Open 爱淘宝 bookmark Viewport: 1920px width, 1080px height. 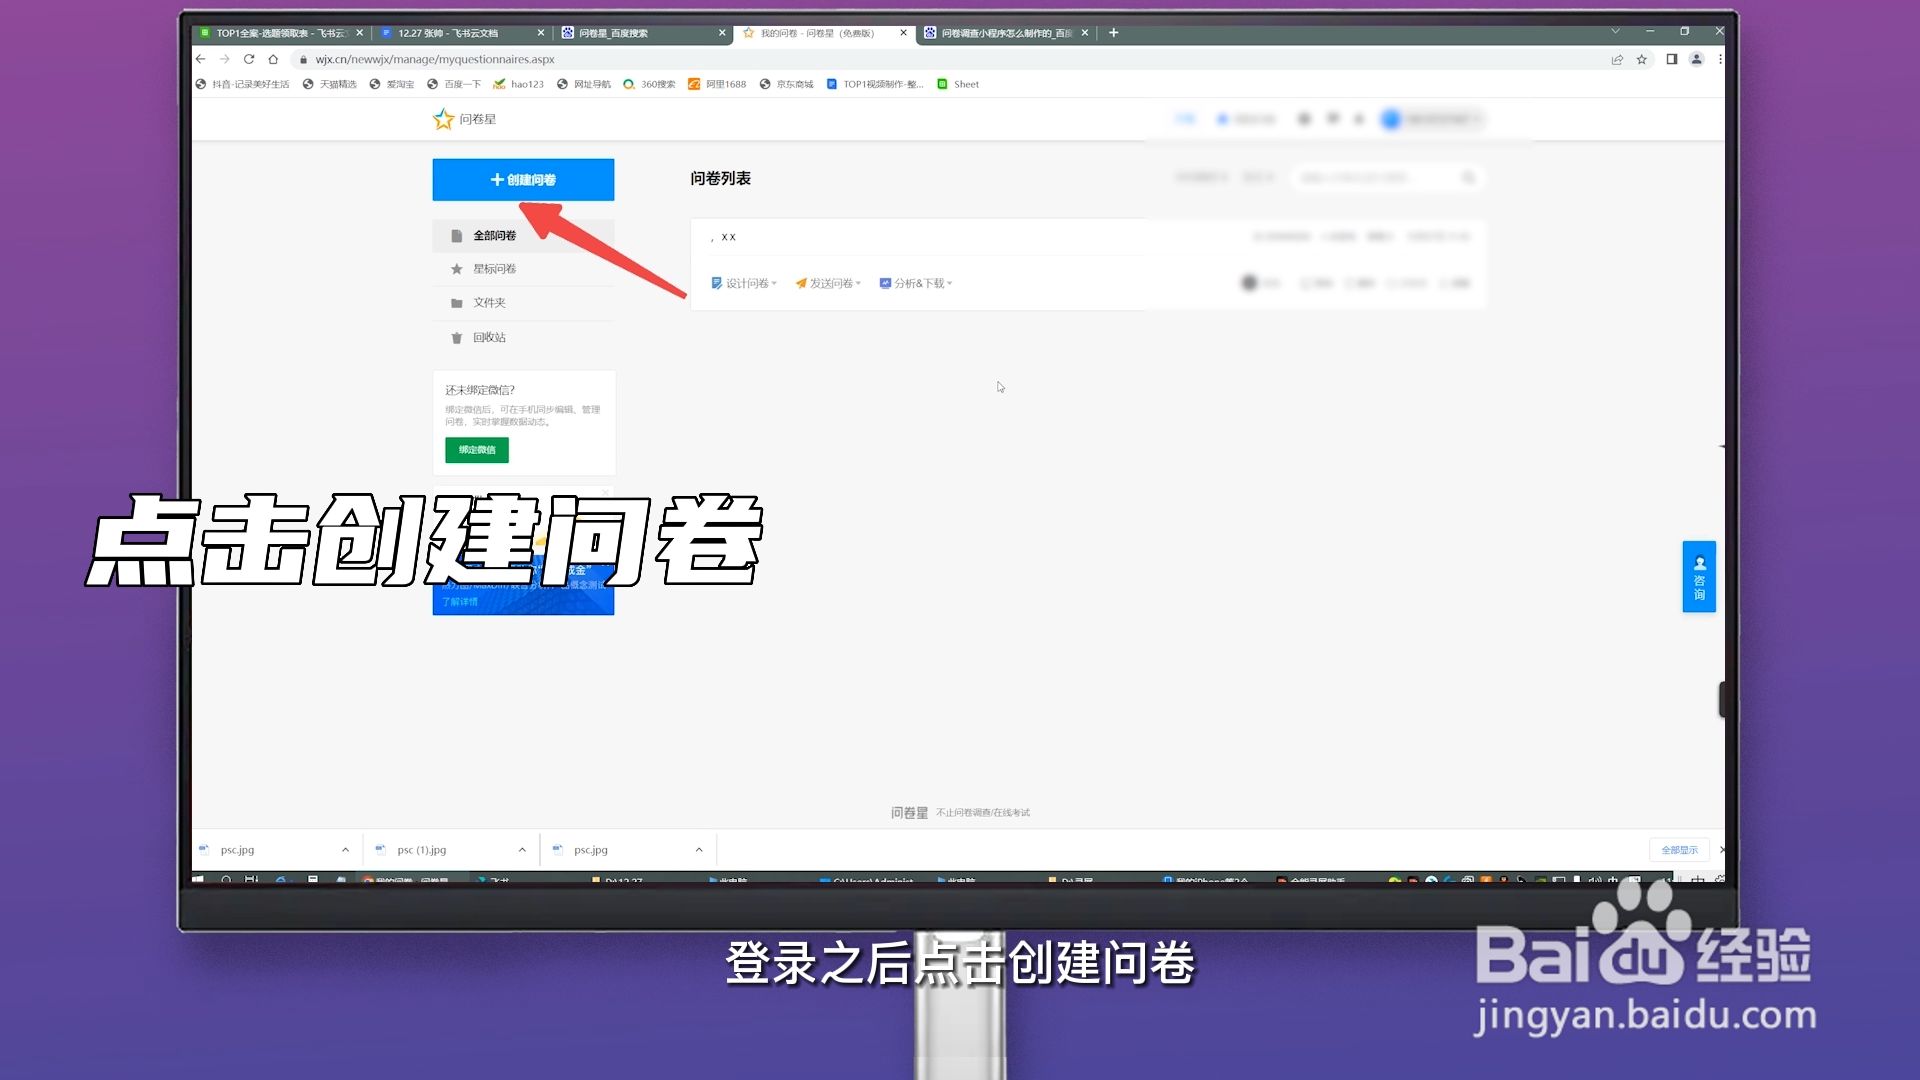coord(392,84)
